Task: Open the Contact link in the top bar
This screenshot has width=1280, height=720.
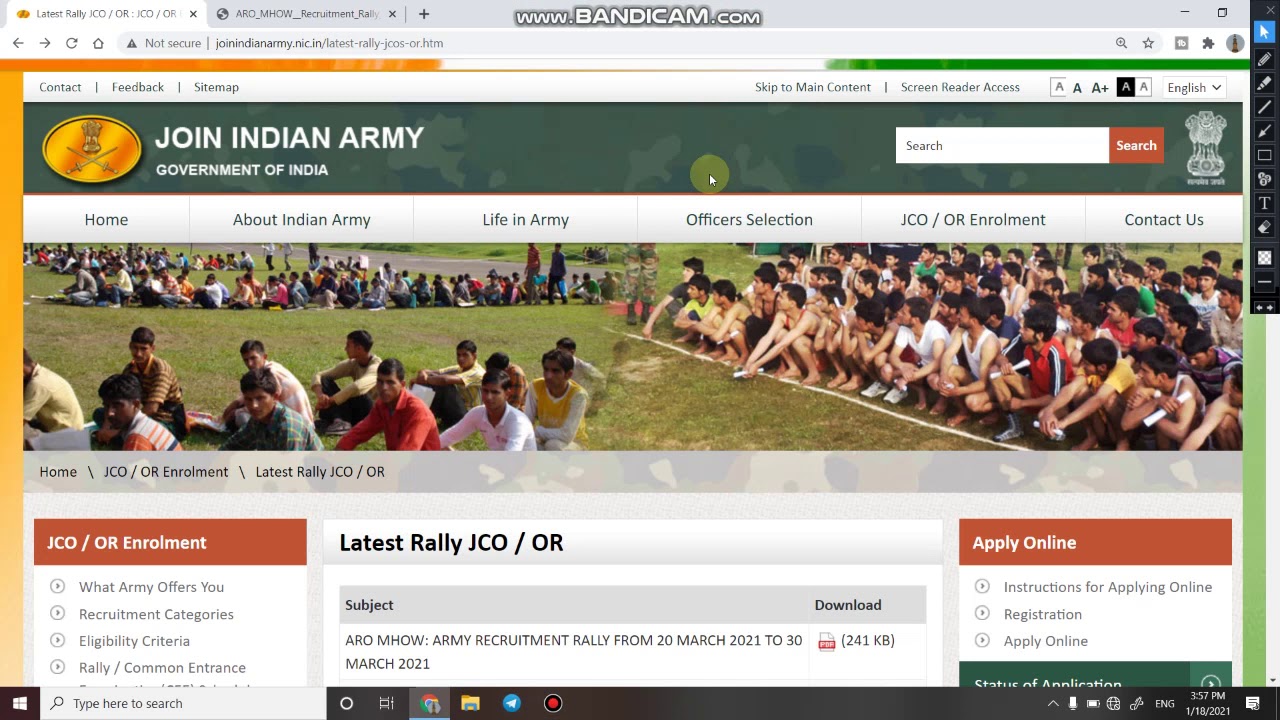Action: click(x=60, y=87)
